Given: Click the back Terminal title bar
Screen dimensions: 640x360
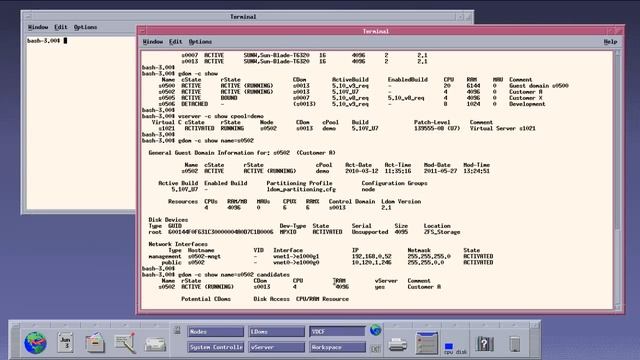Looking at the screenshot, I should (243, 17).
